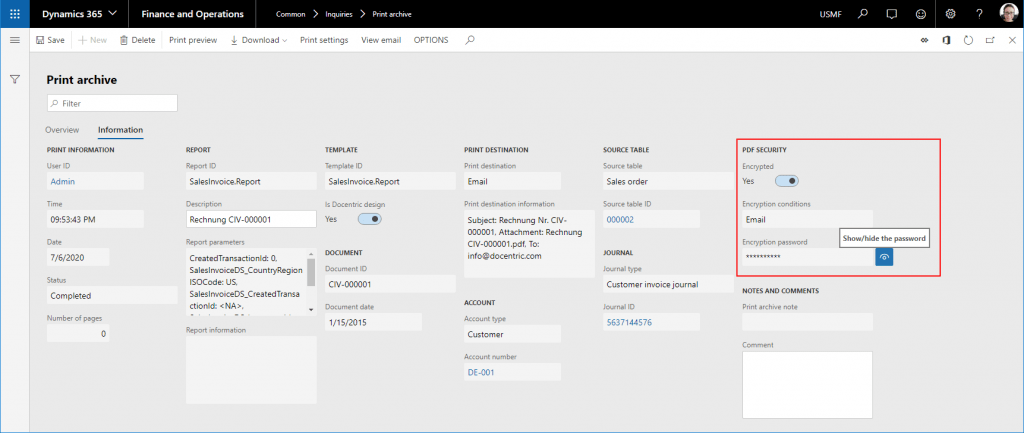
Task: Switch to the Overview tab
Action: coord(63,130)
